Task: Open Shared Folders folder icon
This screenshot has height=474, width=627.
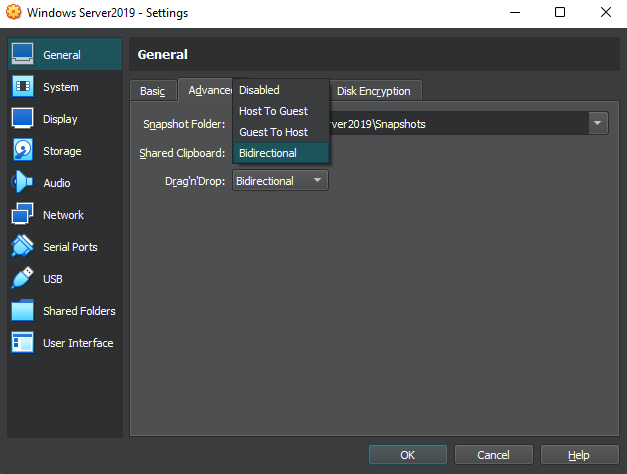Action: 23,311
